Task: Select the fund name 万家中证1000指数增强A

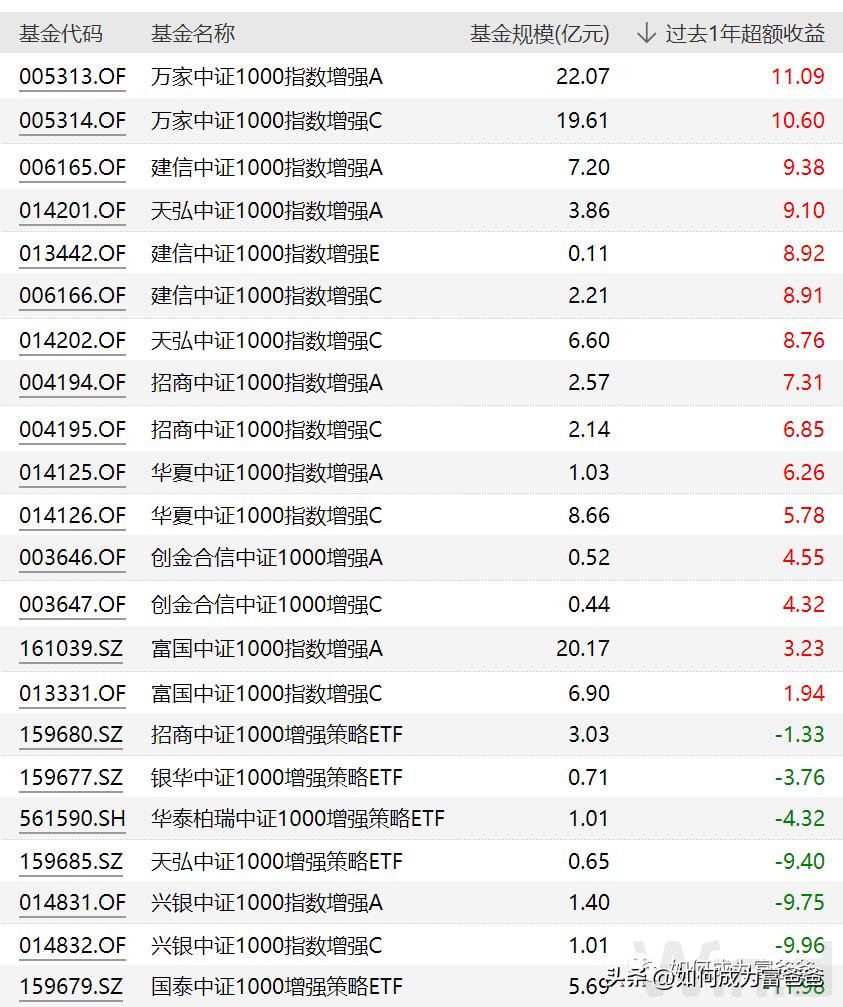Action: (x=267, y=76)
